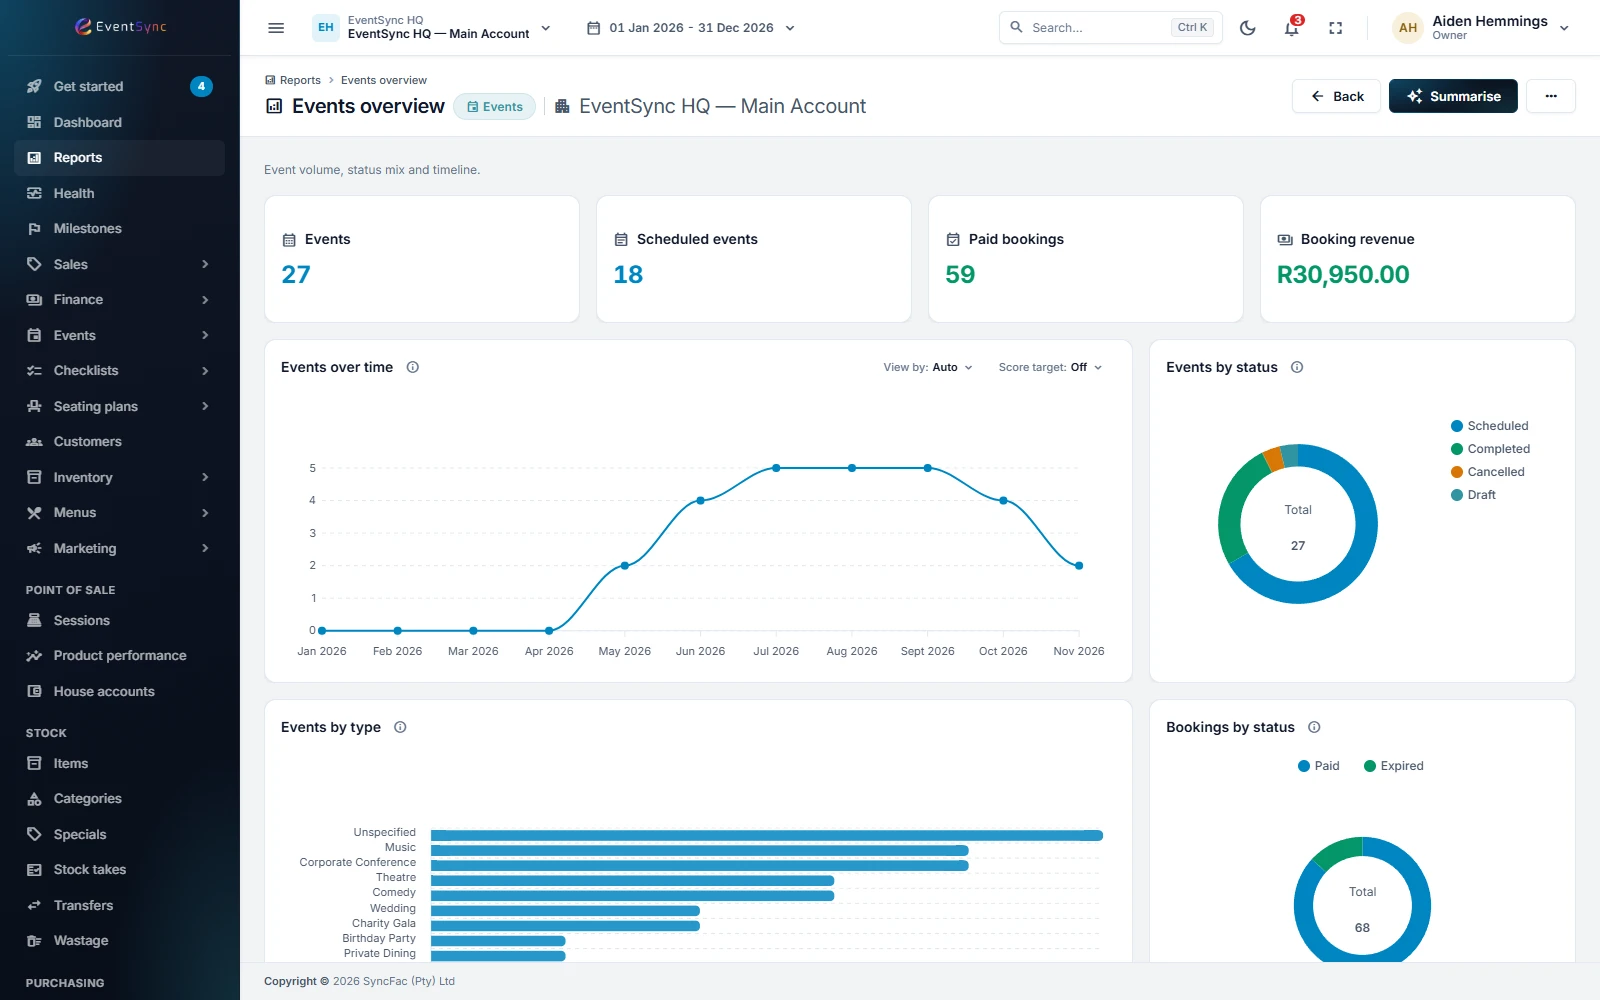Toggle Cancelled legend entry
The width and height of the screenshot is (1600, 1000).
coord(1487,472)
